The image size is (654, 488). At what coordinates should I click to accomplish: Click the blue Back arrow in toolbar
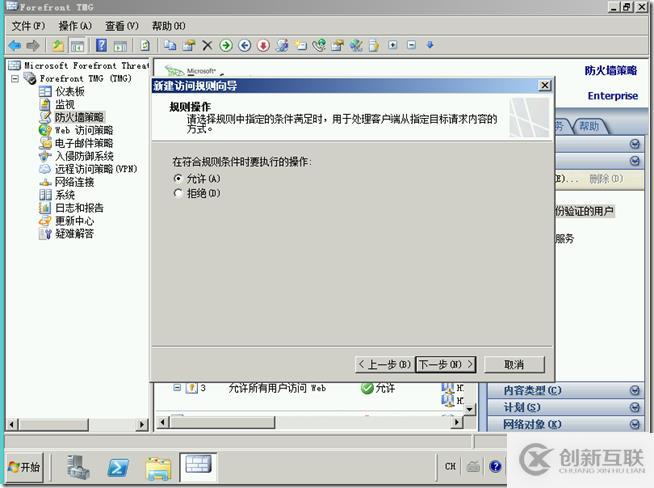click(x=15, y=45)
